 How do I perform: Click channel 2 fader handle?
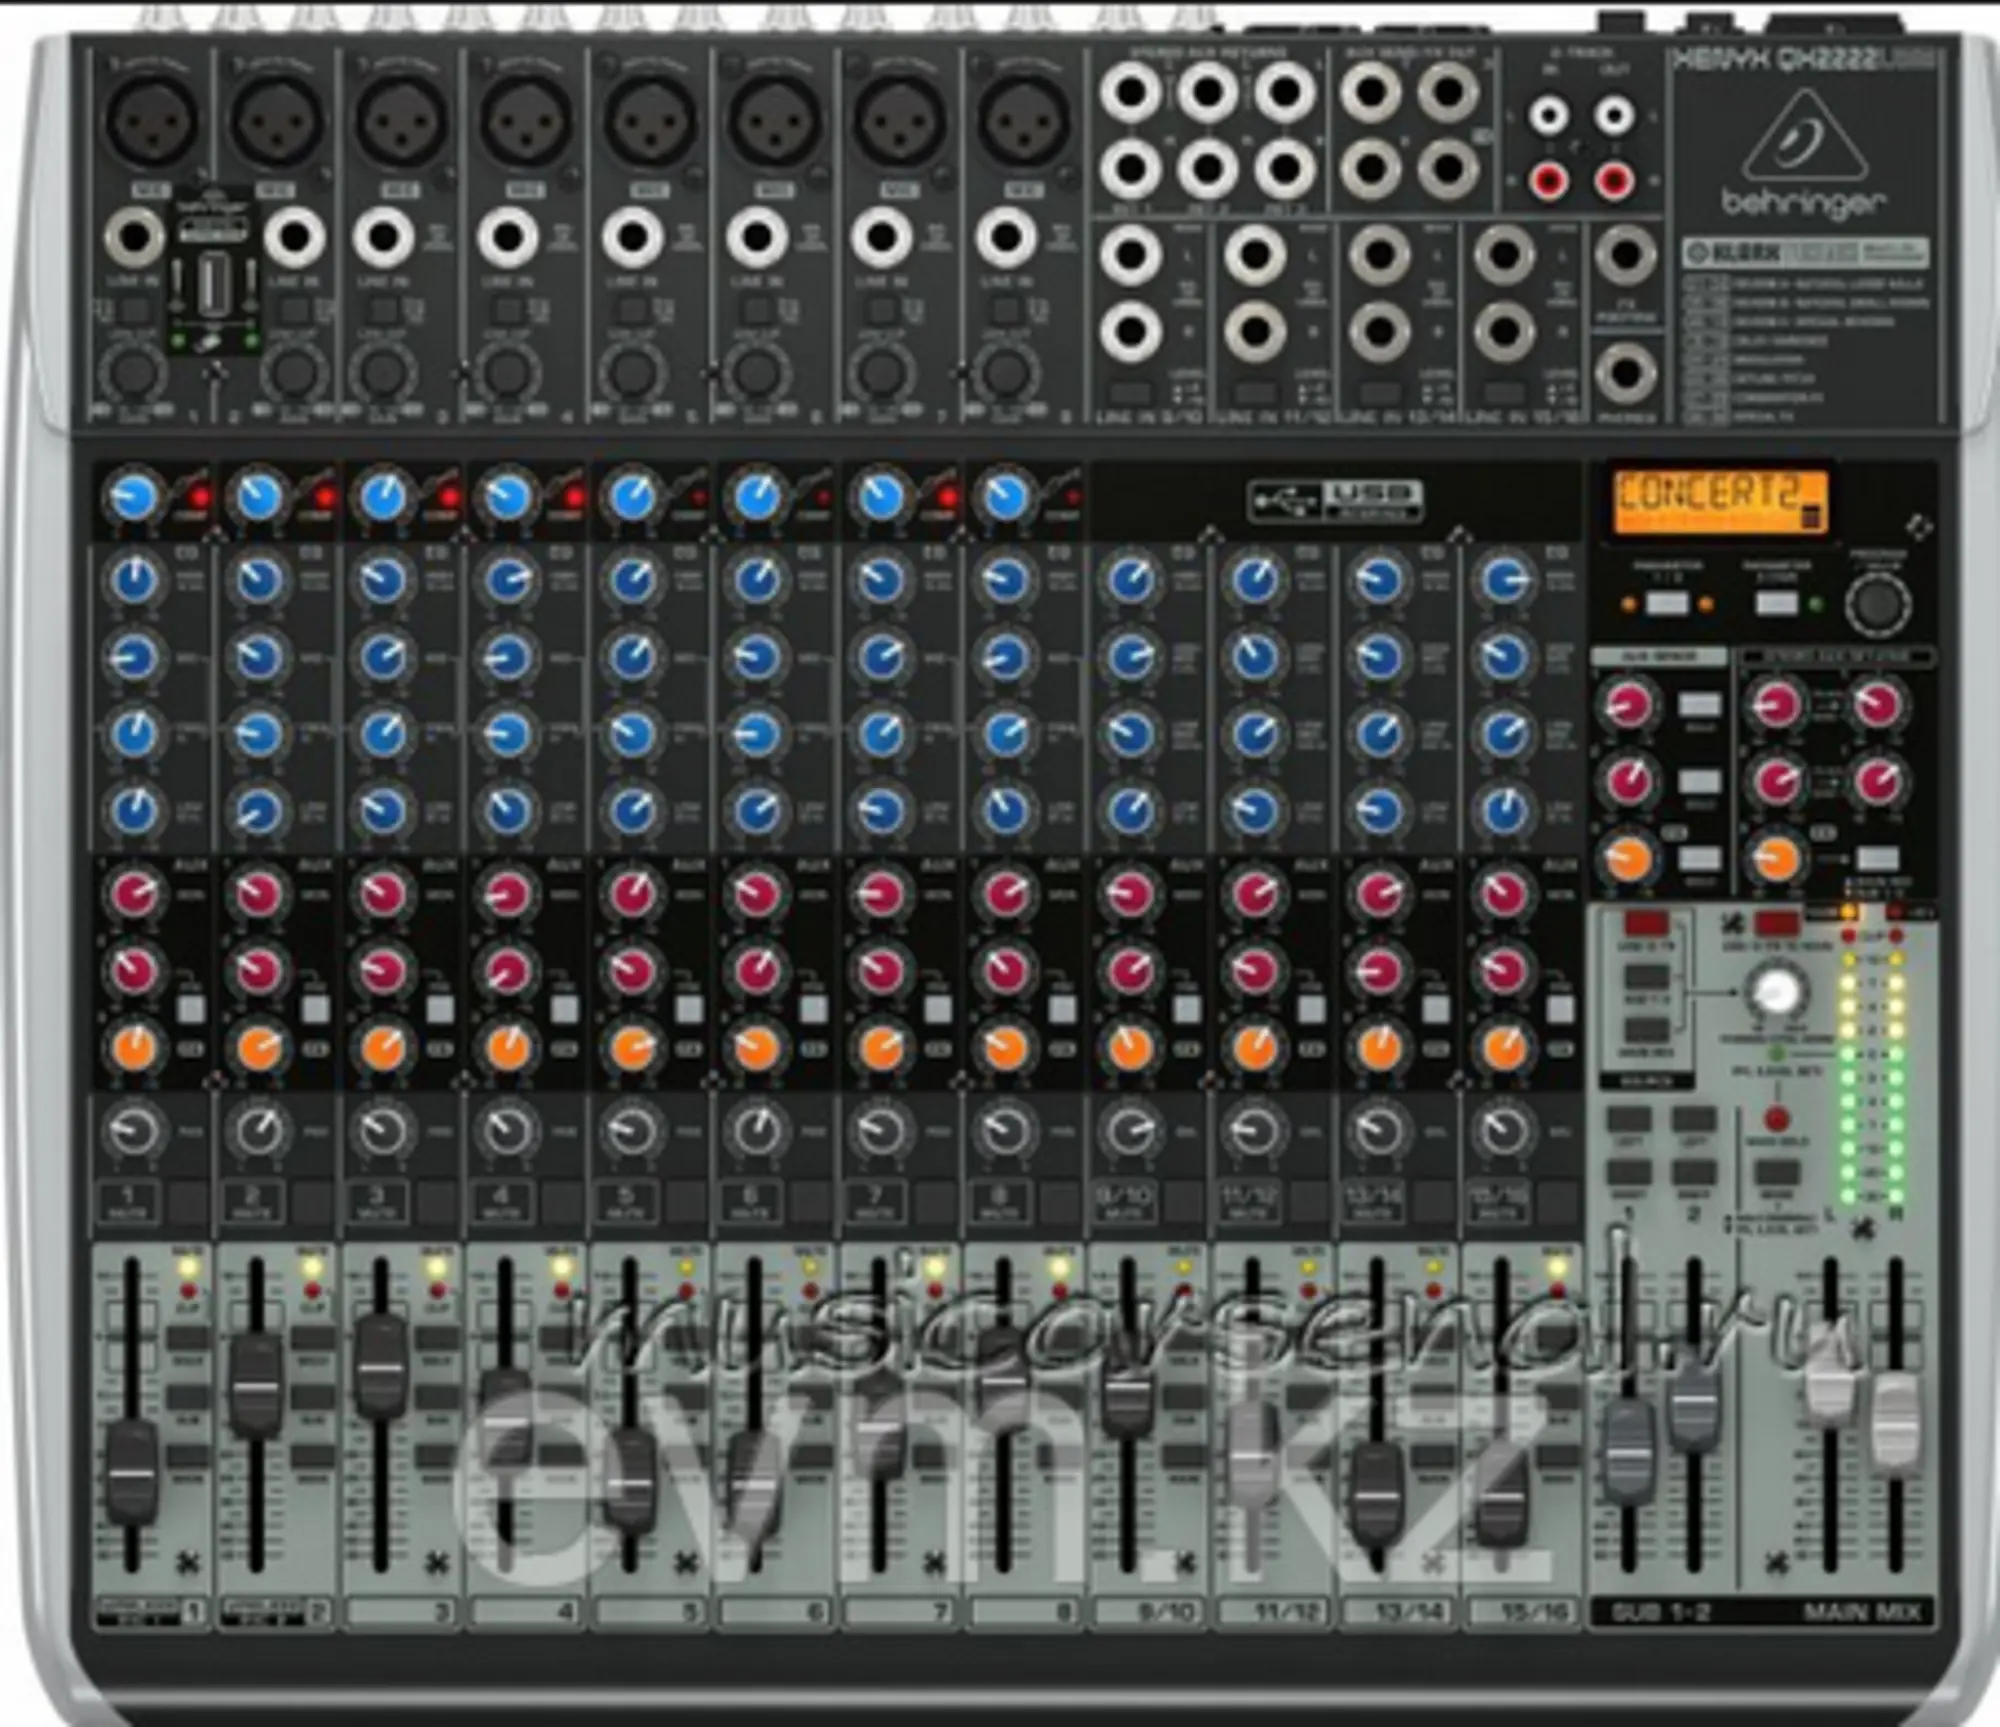[255, 1386]
